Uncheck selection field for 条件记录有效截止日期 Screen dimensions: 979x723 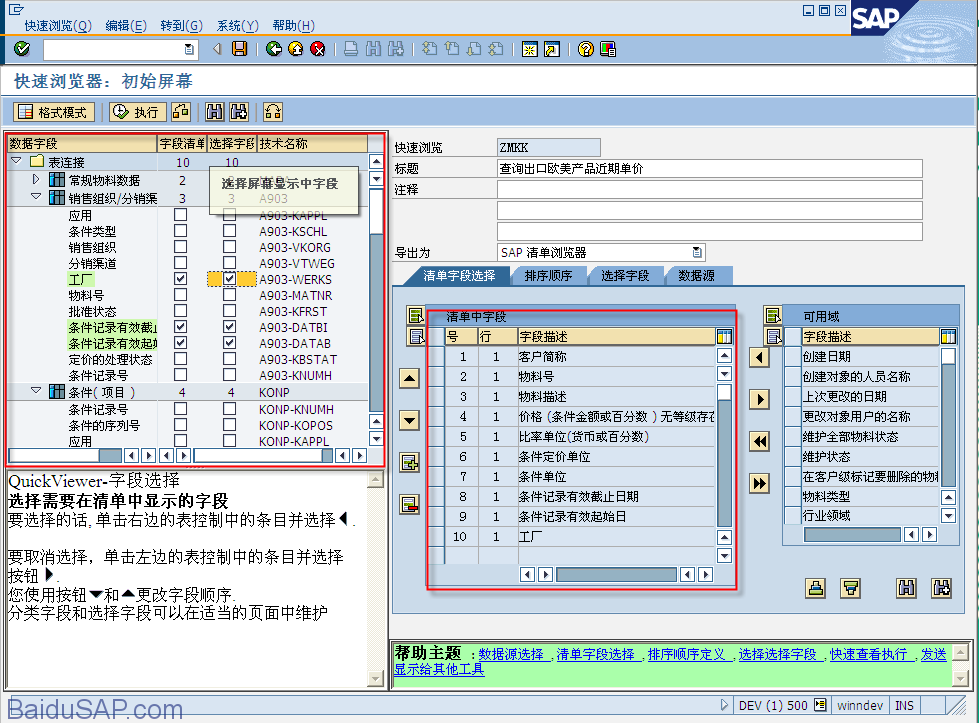tap(230, 327)
